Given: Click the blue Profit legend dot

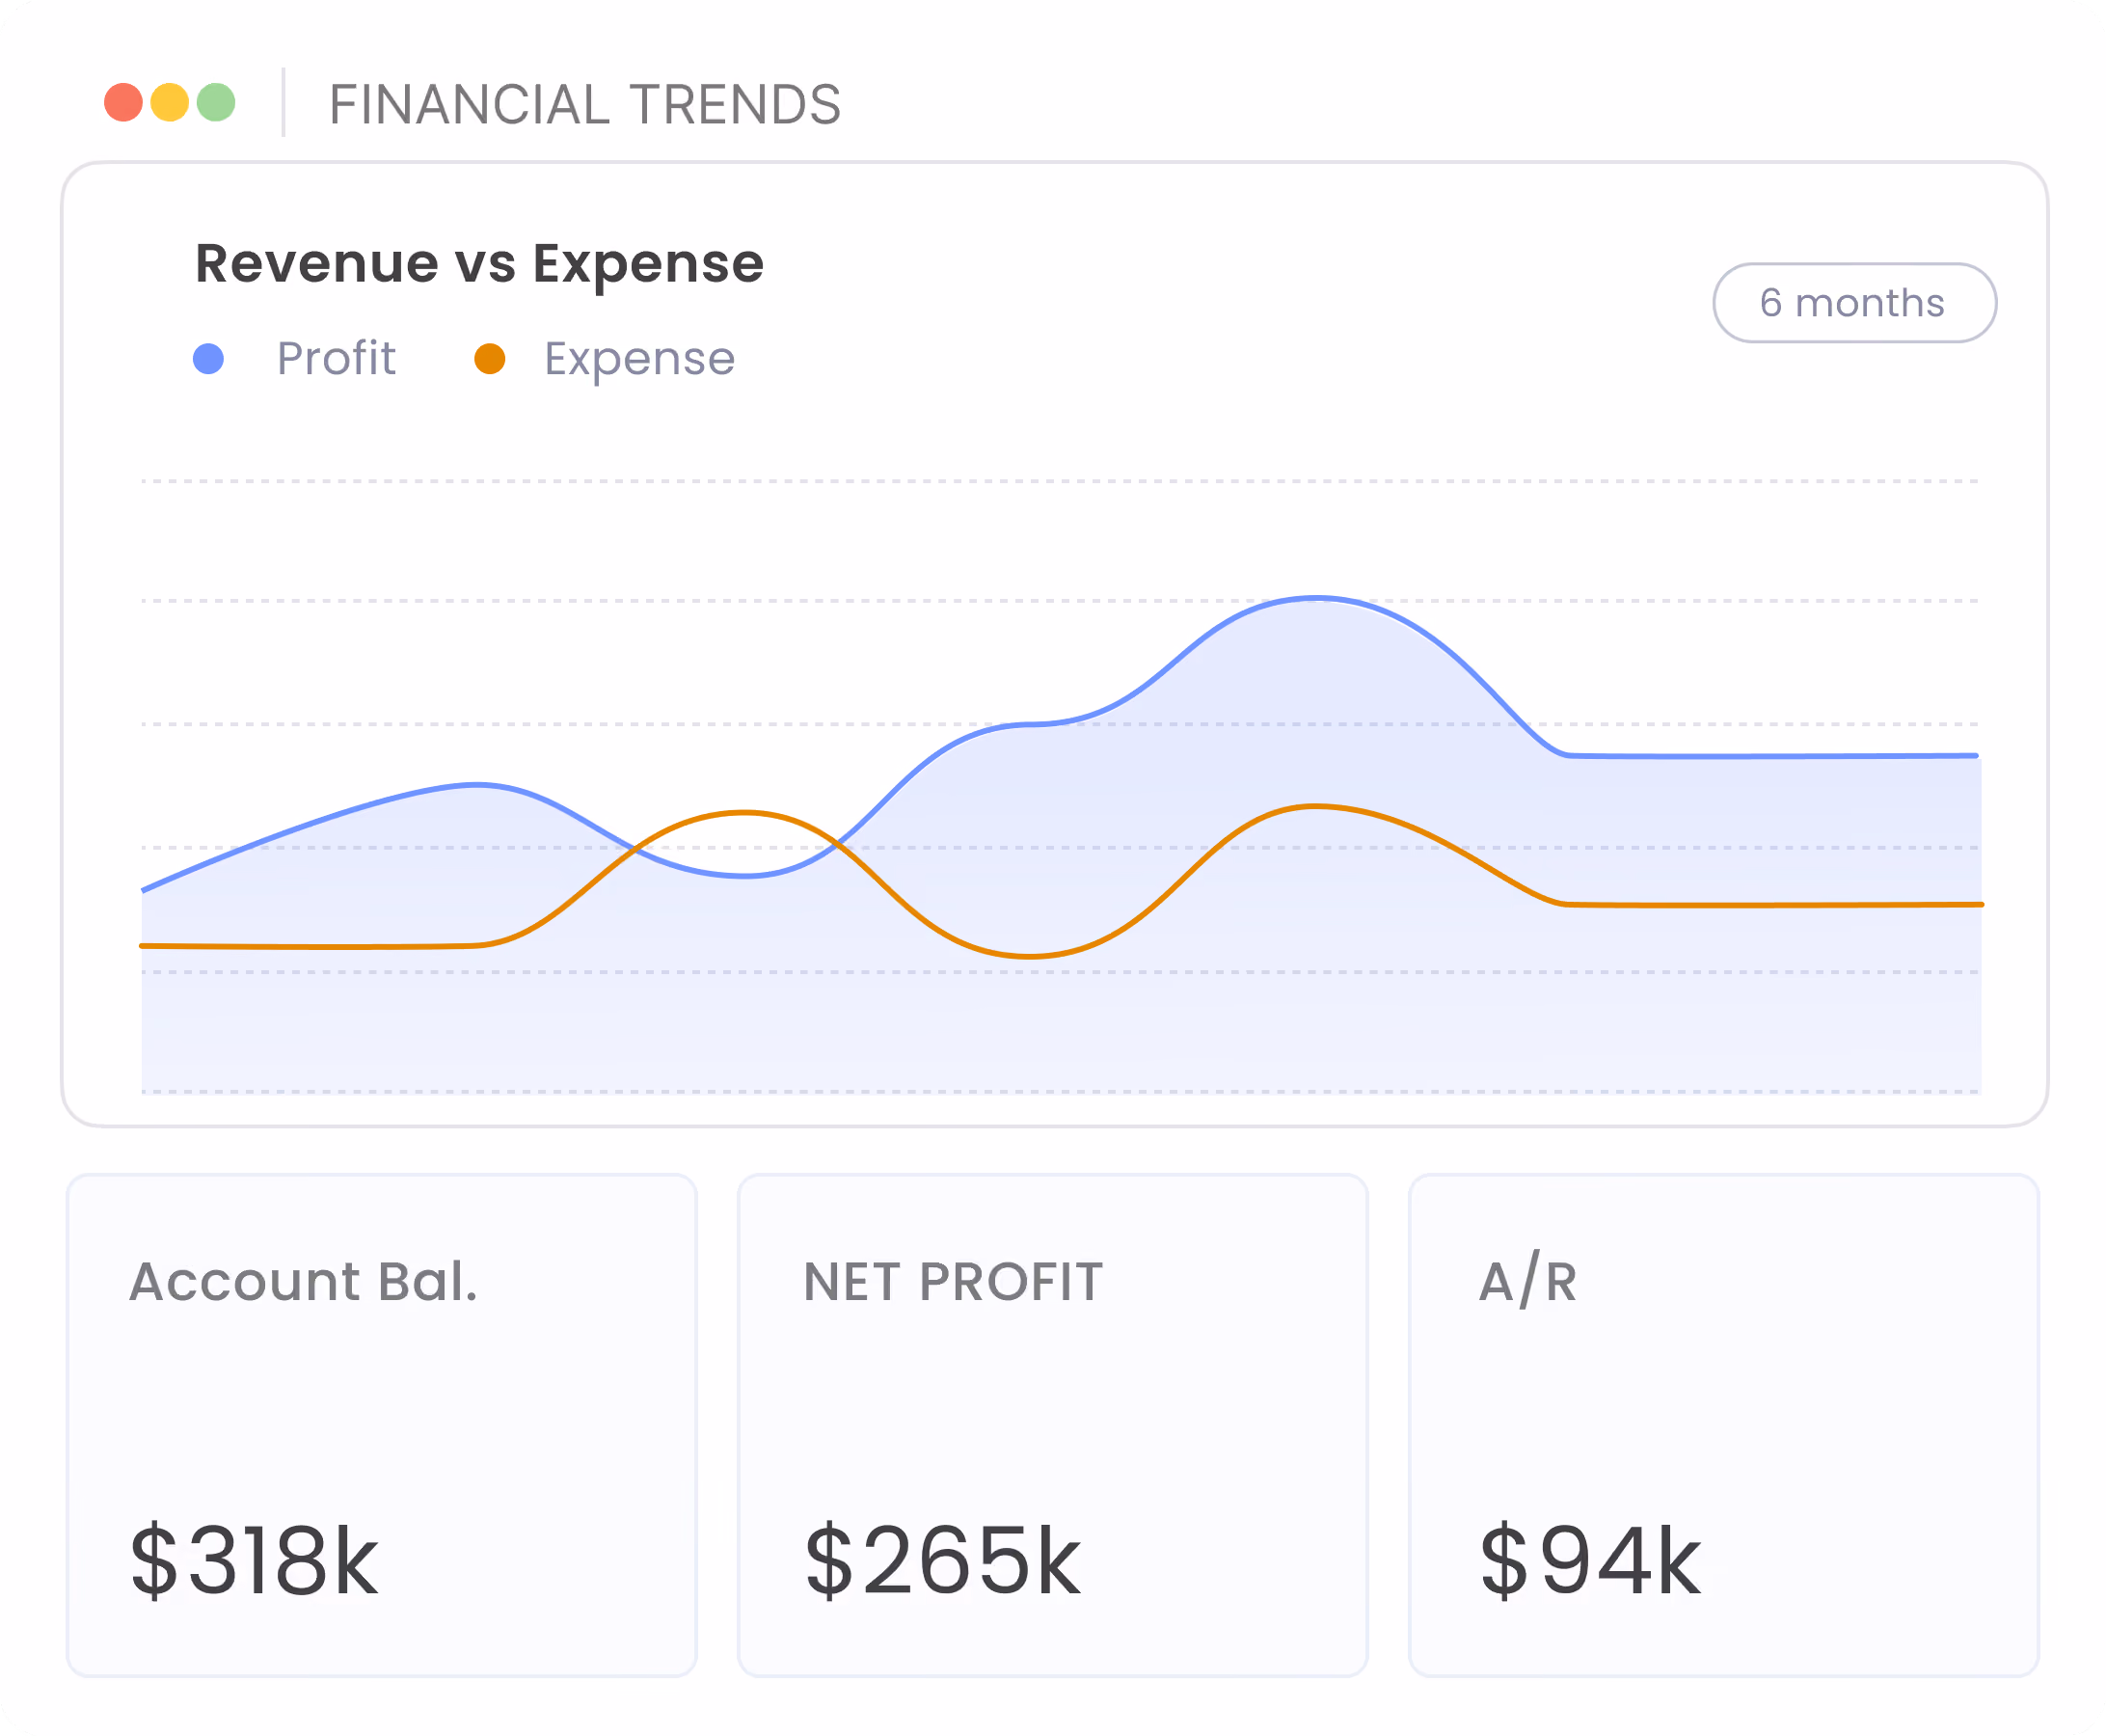Looking at the screenshot, I should (x=208, y=359).
